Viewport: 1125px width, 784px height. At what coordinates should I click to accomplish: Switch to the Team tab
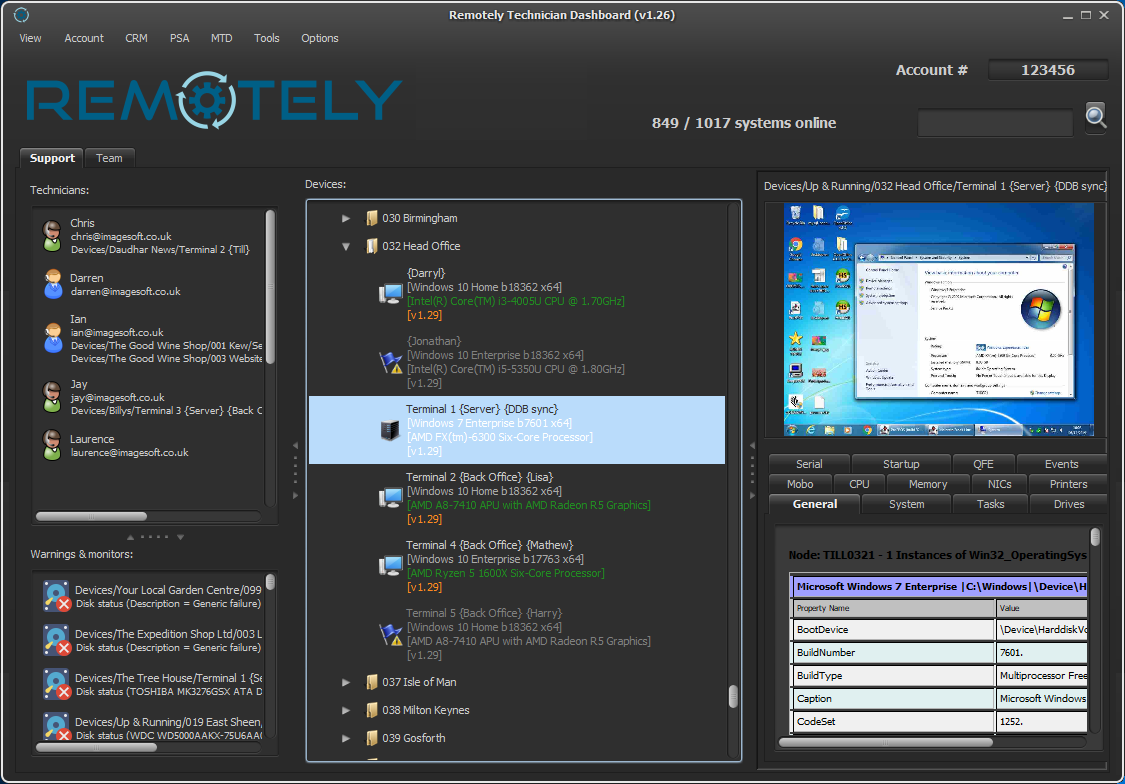[x=109, y=158]
